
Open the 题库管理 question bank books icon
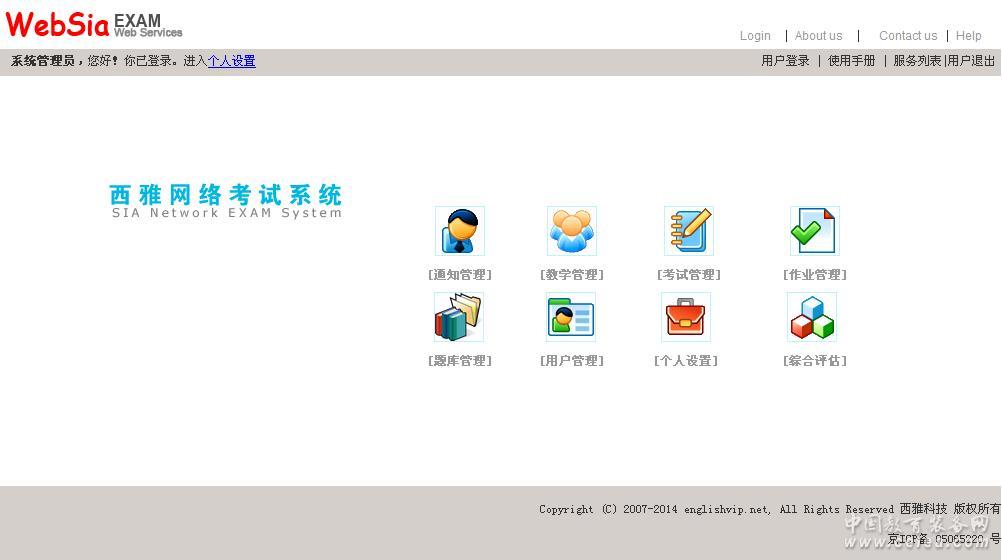coord(459,317)
